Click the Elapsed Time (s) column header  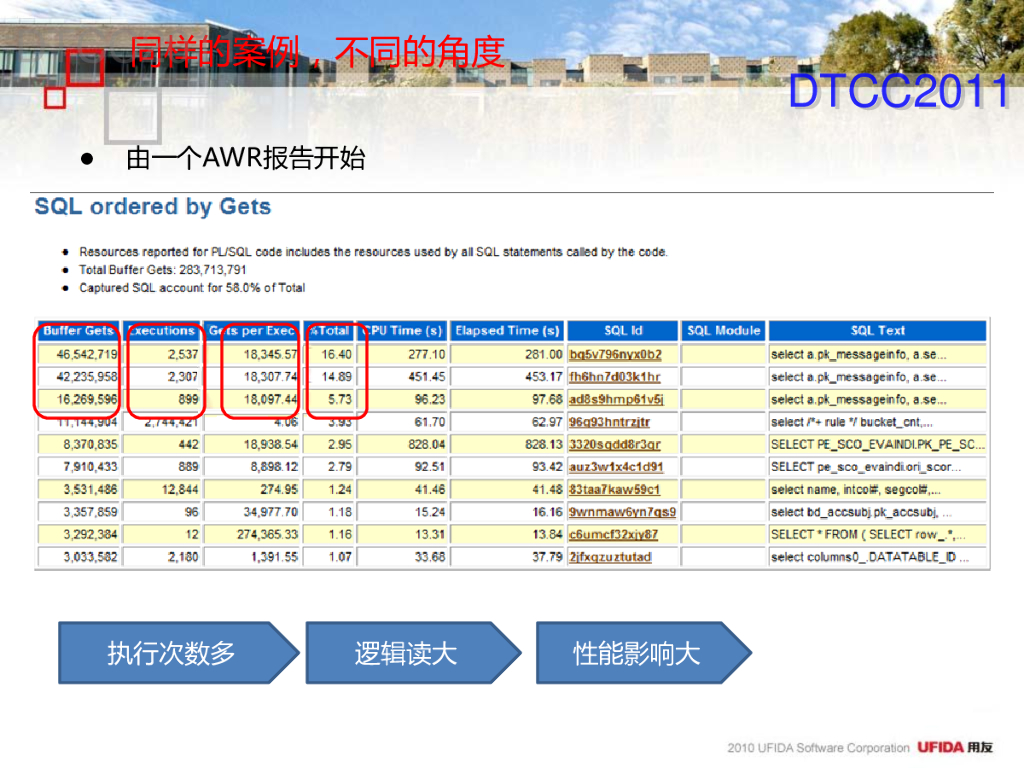pos(507,331)
